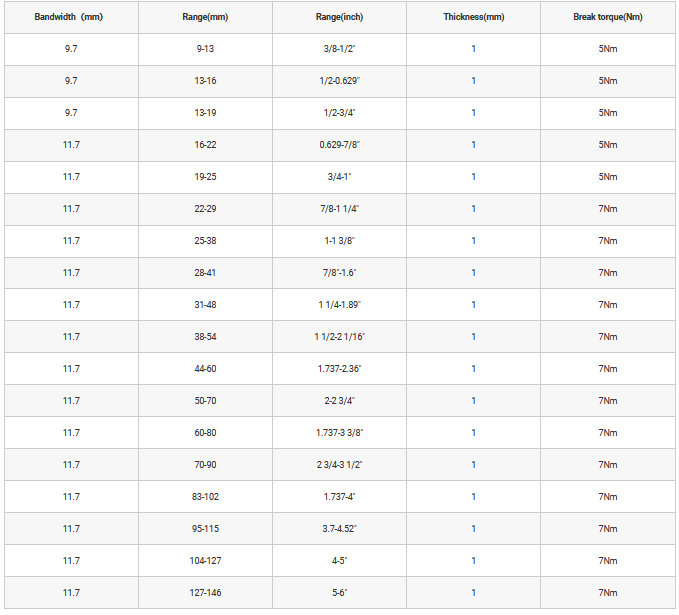The image size is (679, 615).
Task: Click the 1 1/4-1.89" cell
Action: coord(338,305)
